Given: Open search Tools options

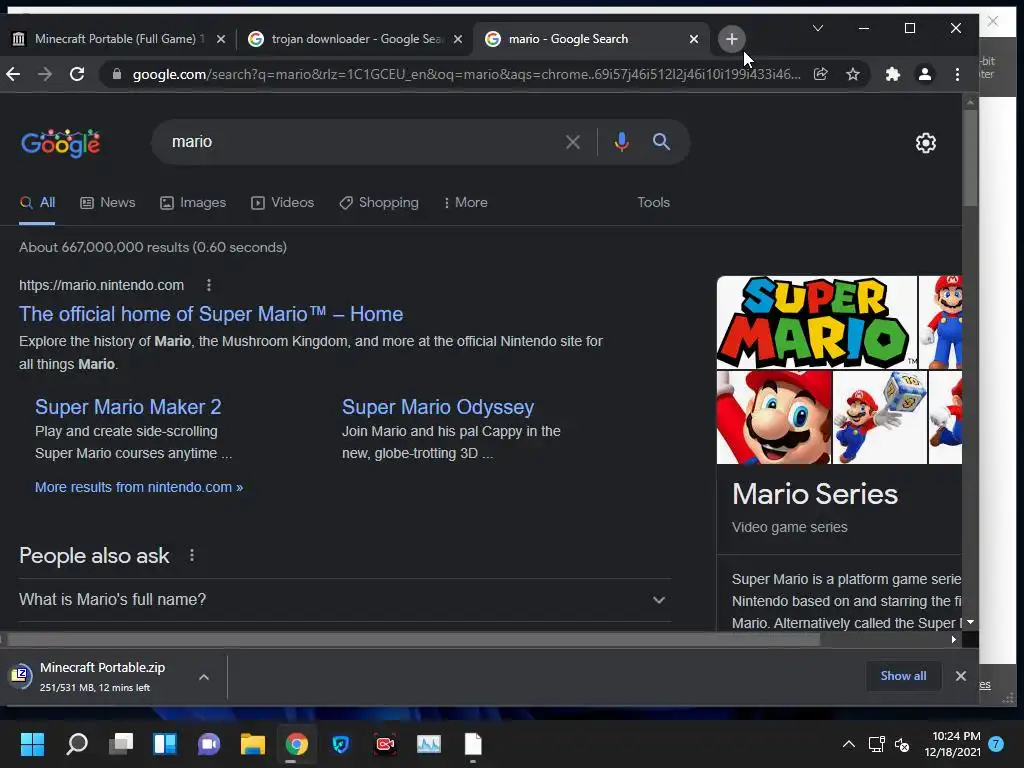Looking at the screenshot, I should point(654,202).
